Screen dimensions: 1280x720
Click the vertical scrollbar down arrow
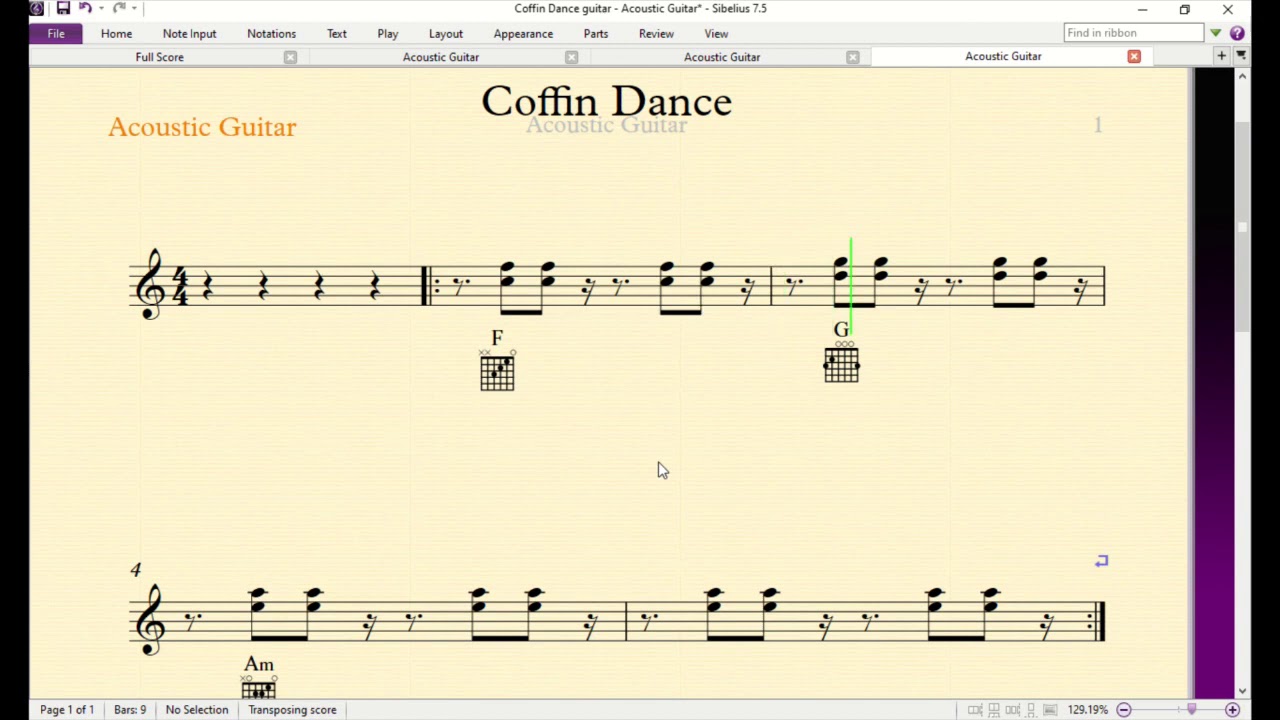(x=1242, y=691)
